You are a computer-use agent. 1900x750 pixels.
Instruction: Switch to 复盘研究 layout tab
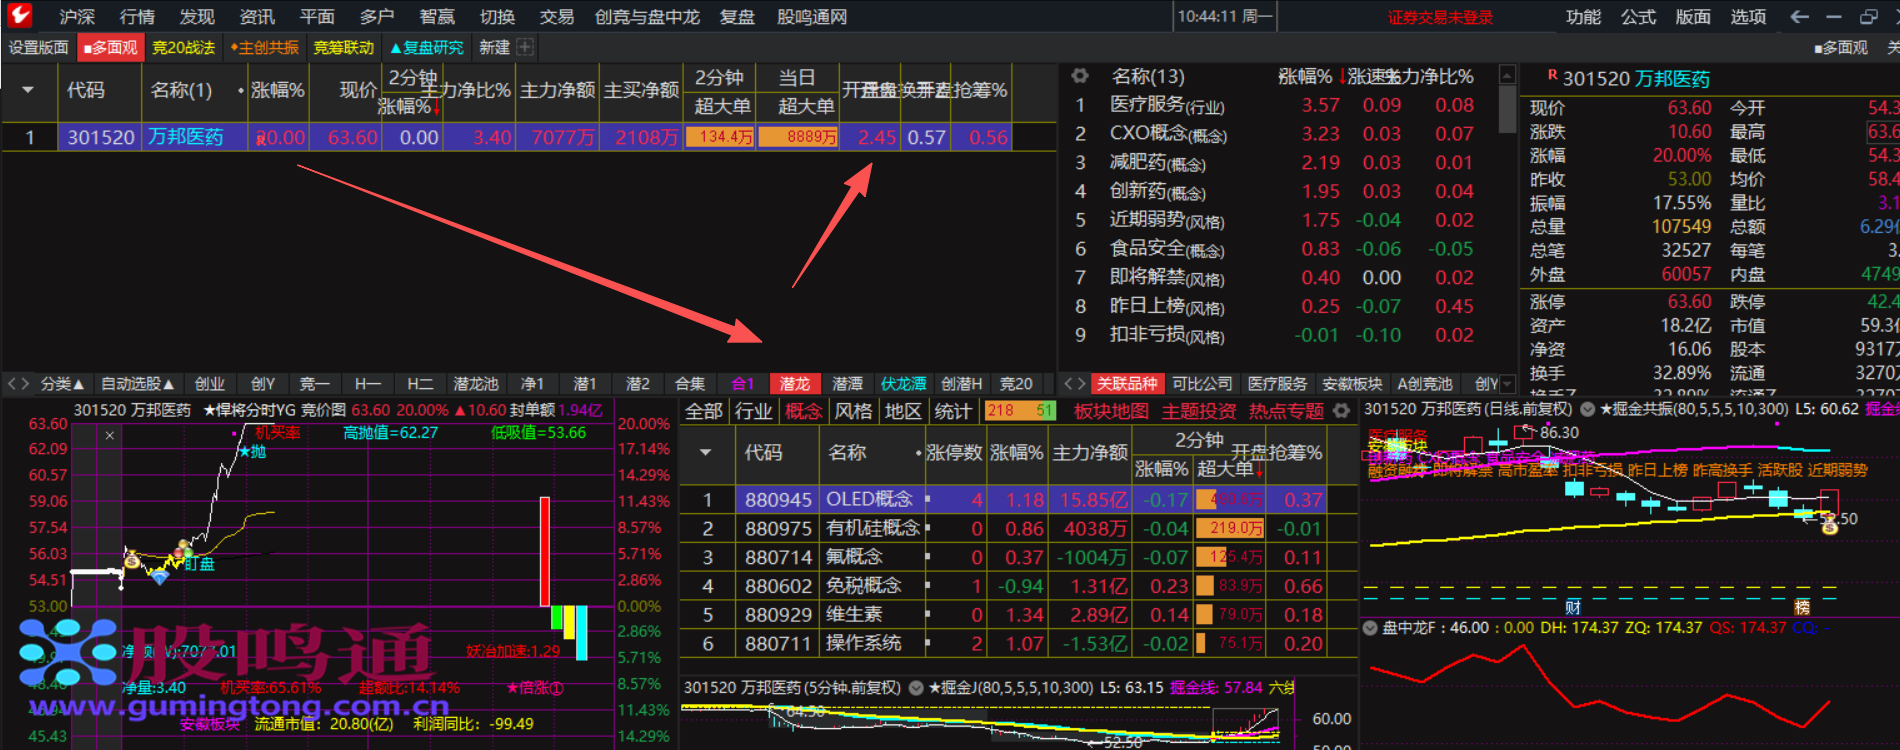coord(427,47)
